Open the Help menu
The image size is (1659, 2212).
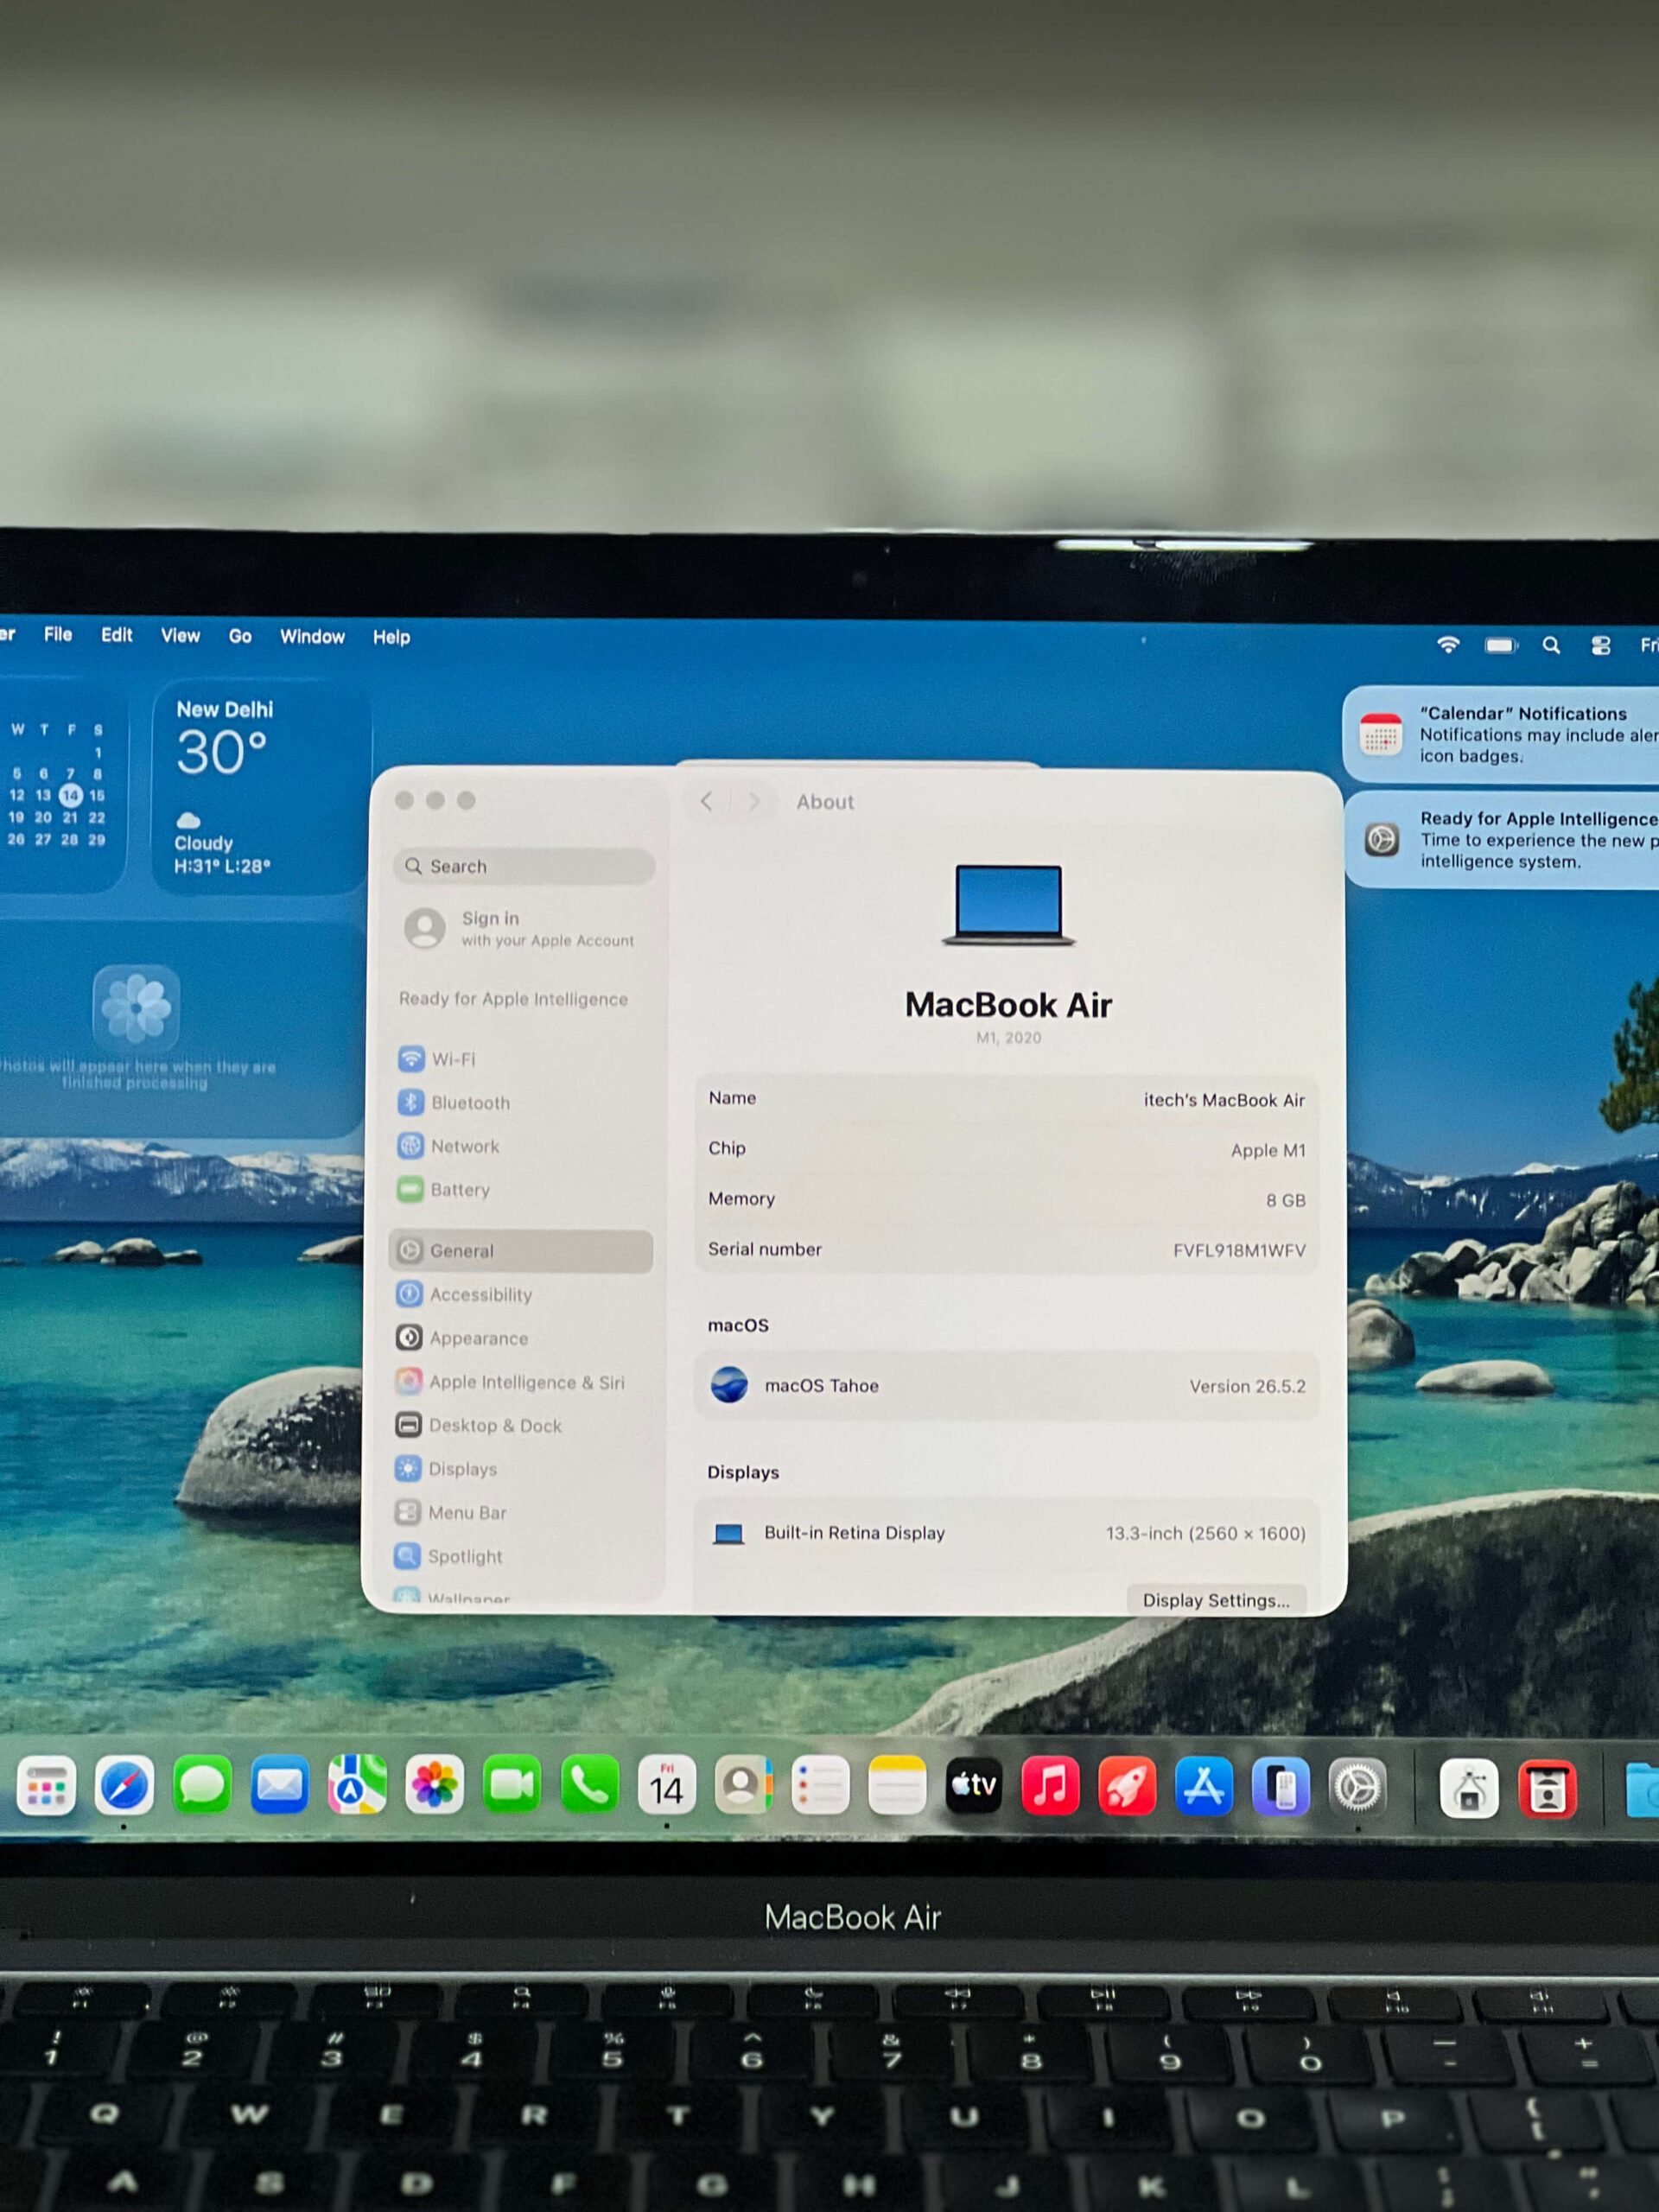(x=392, y=637)
